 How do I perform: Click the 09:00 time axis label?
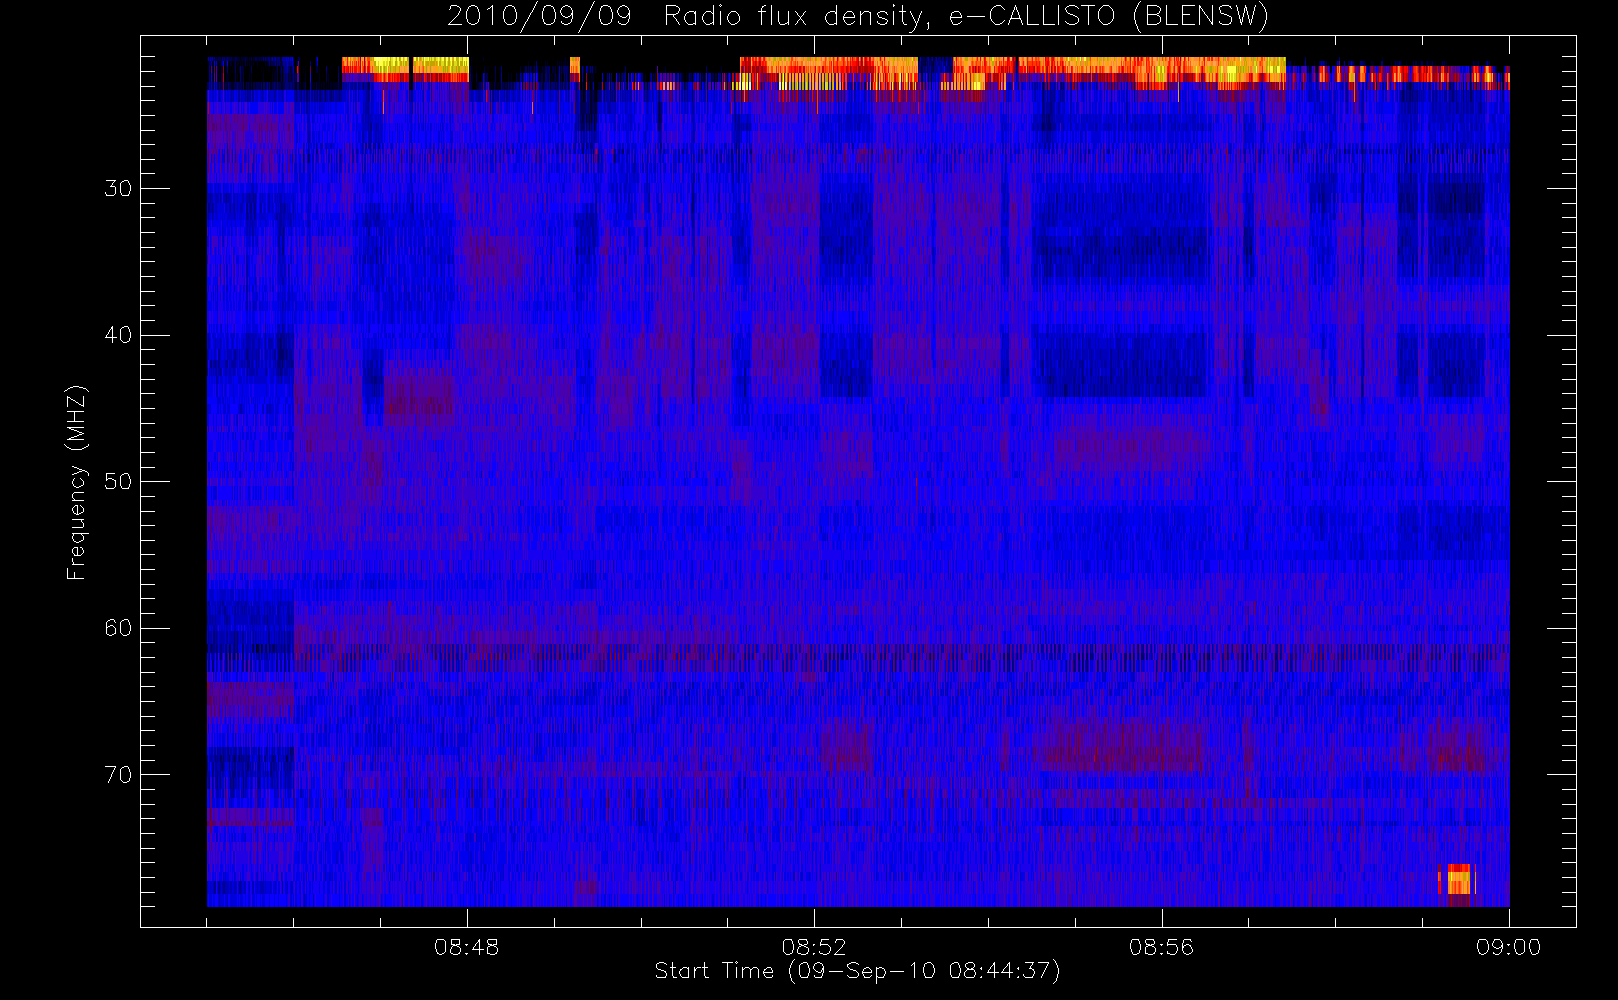click(1508, 947)
